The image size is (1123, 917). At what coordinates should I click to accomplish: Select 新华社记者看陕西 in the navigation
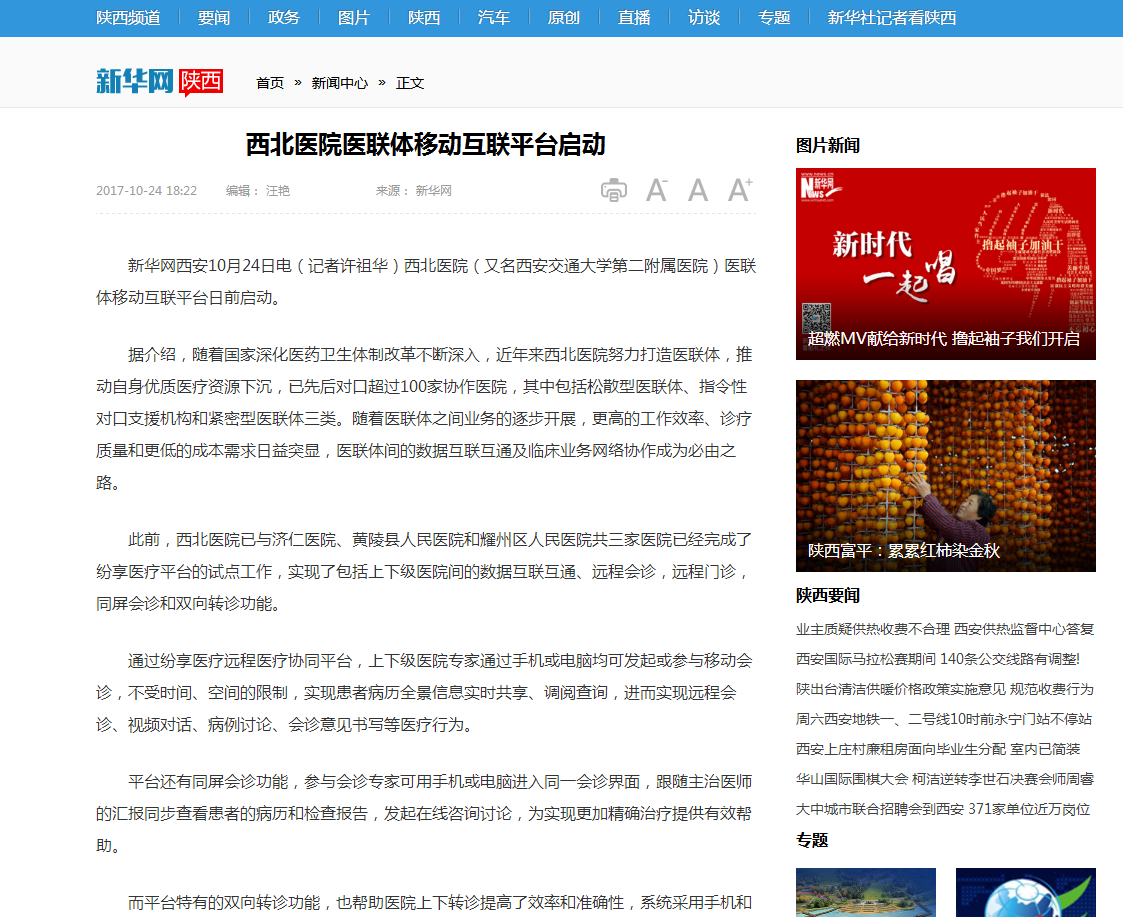tap(892, 18)
